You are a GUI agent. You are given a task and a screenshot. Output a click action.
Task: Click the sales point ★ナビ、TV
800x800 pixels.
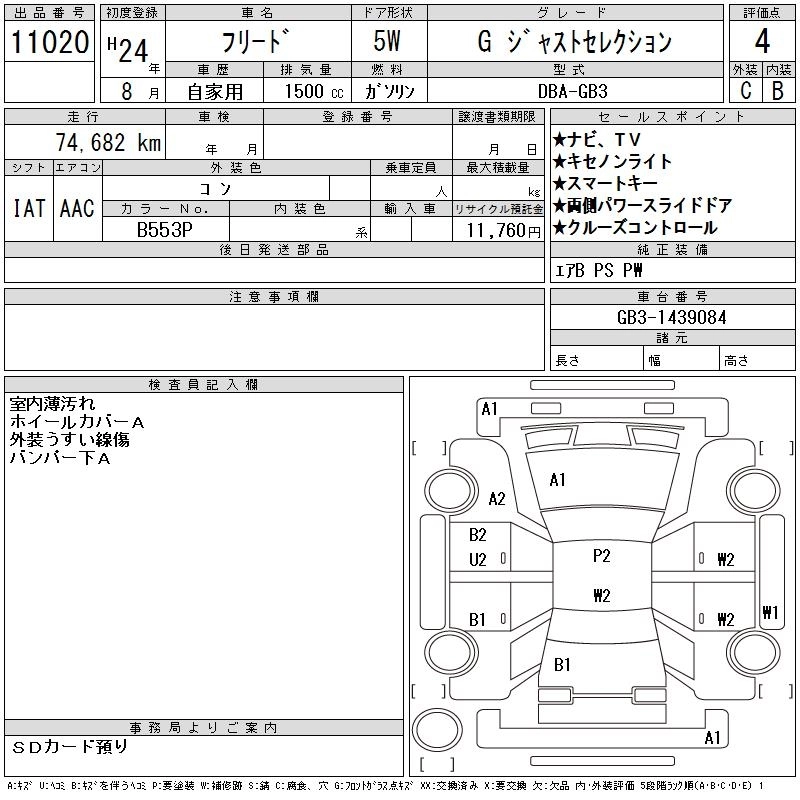pyautogui.click(x=596, y=139)
